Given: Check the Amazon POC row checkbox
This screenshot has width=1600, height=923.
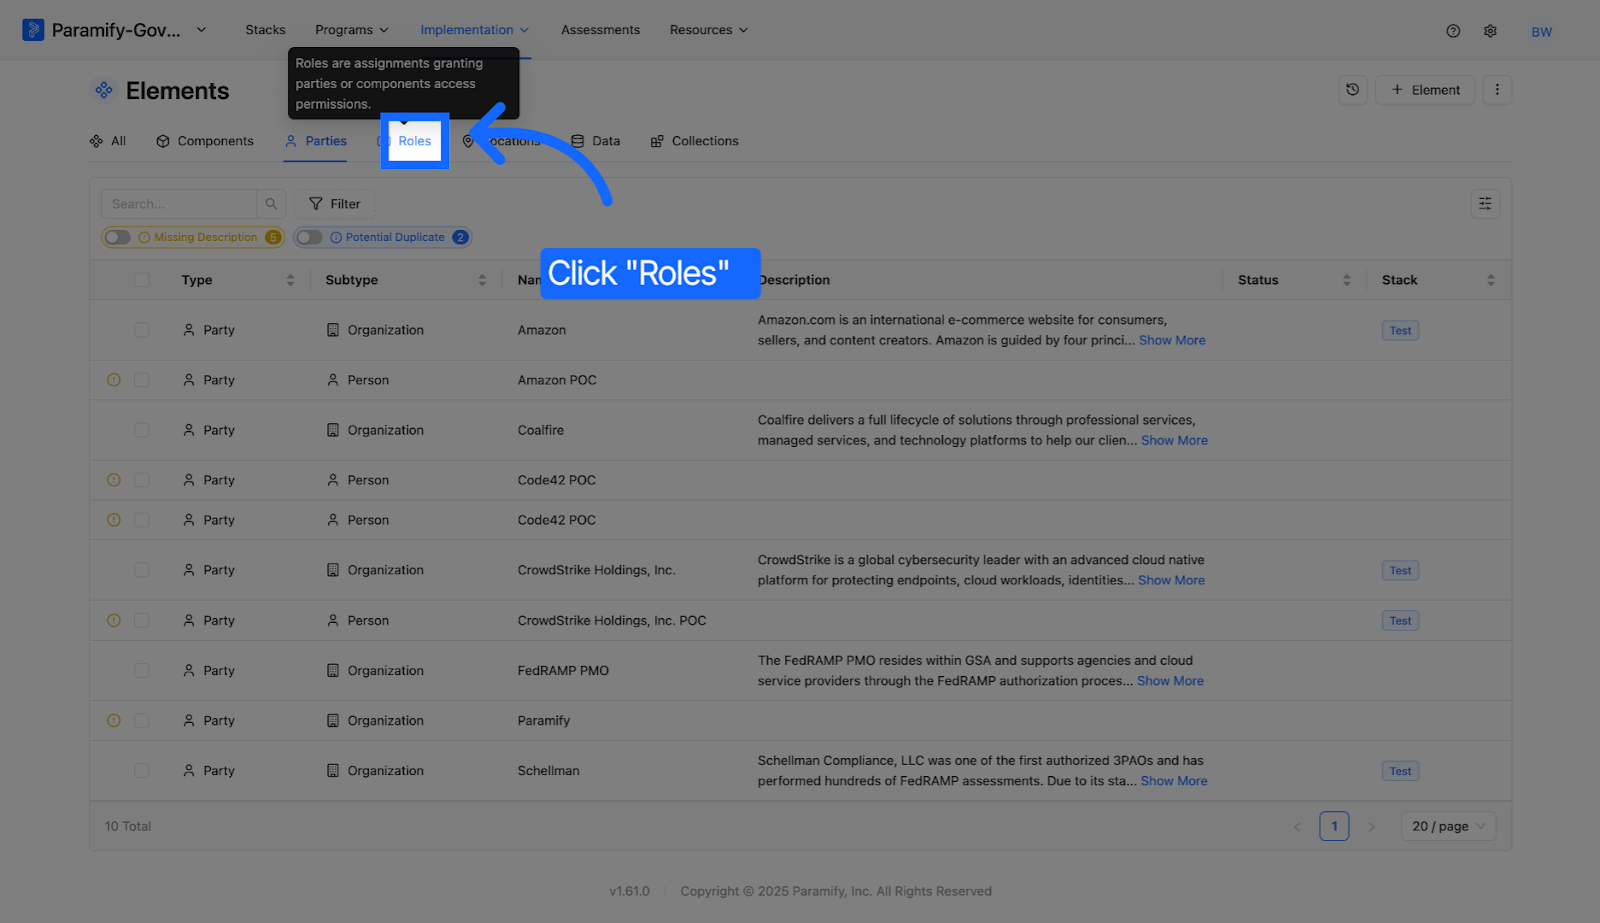Looking at the screenshot, I should pos(142,380).
